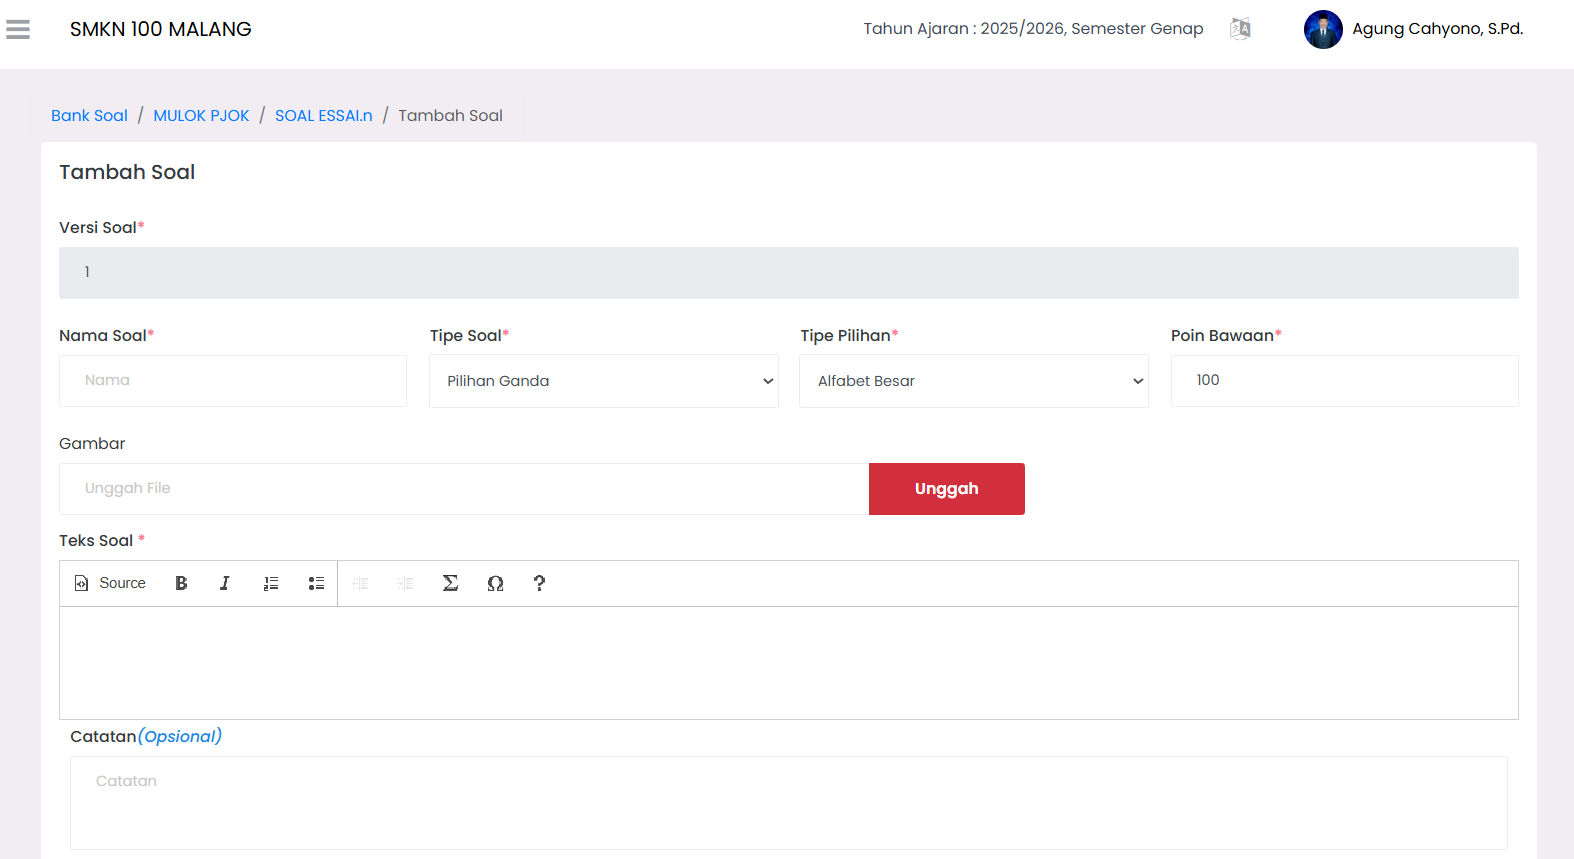Click the user profile avatar
Screen dimensions: 1574x859
pos(1322,29)
